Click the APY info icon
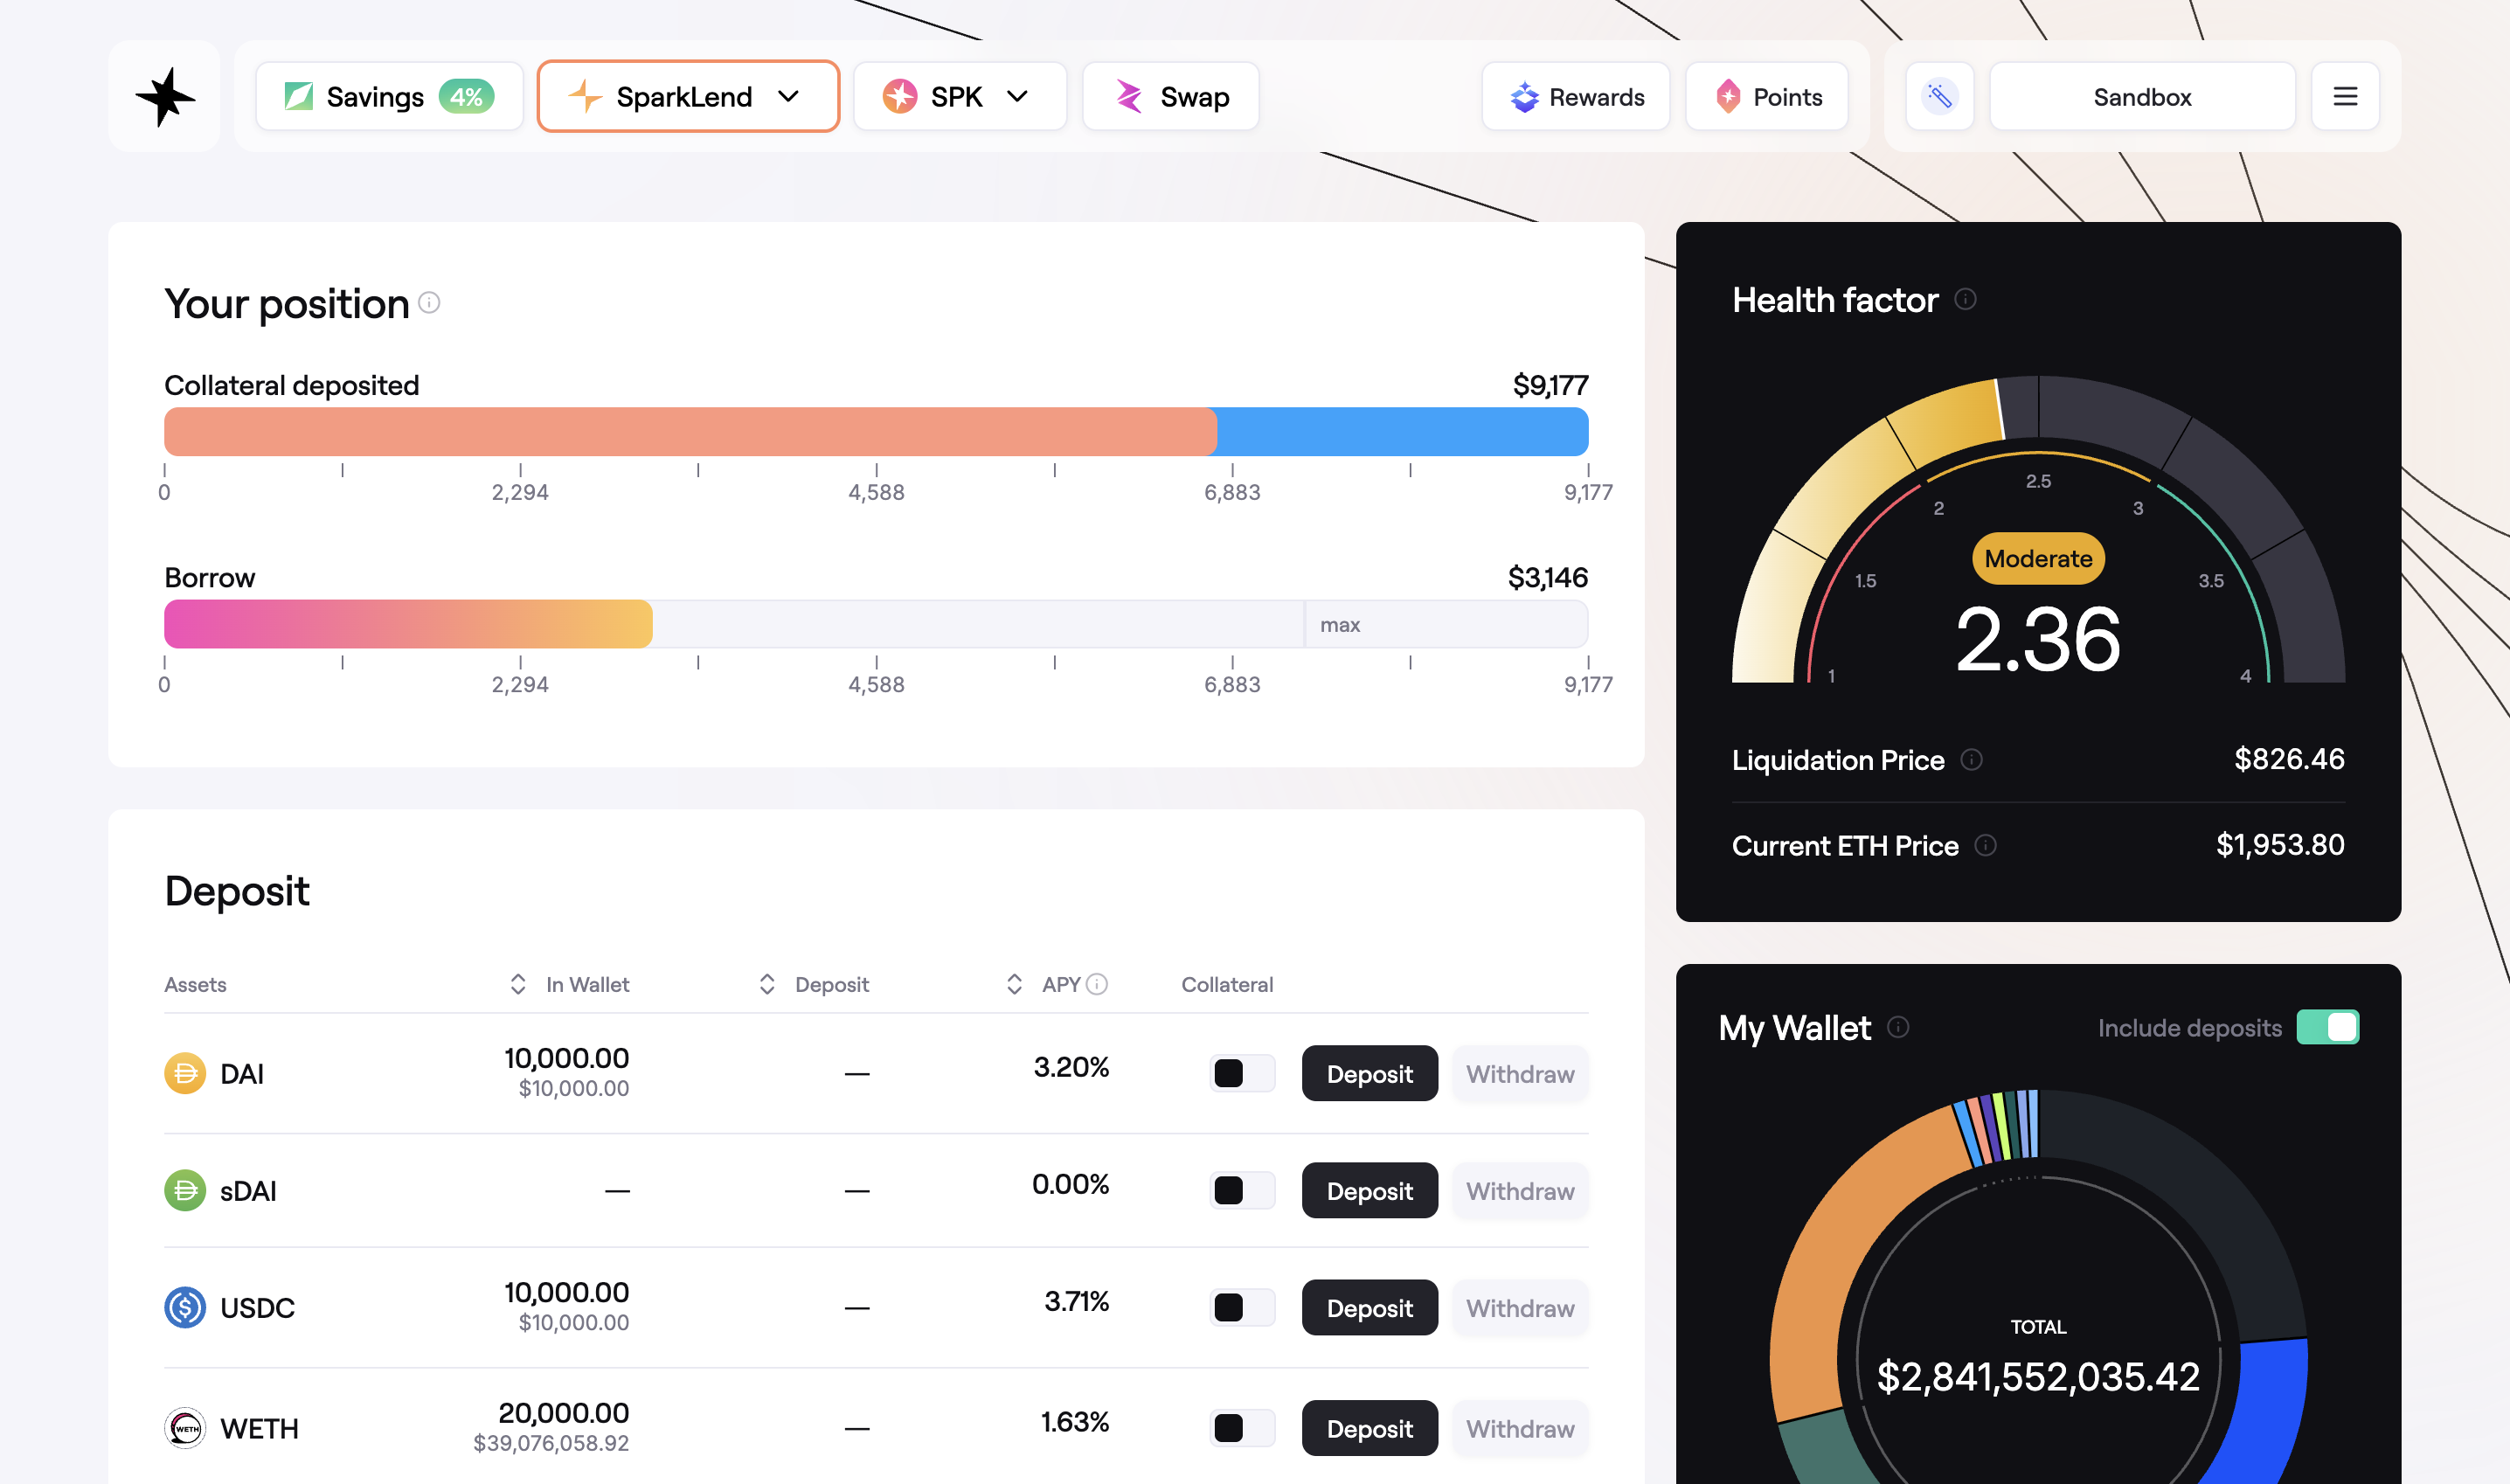This screenshot has height=1484, width=2510. [1097, 985]
